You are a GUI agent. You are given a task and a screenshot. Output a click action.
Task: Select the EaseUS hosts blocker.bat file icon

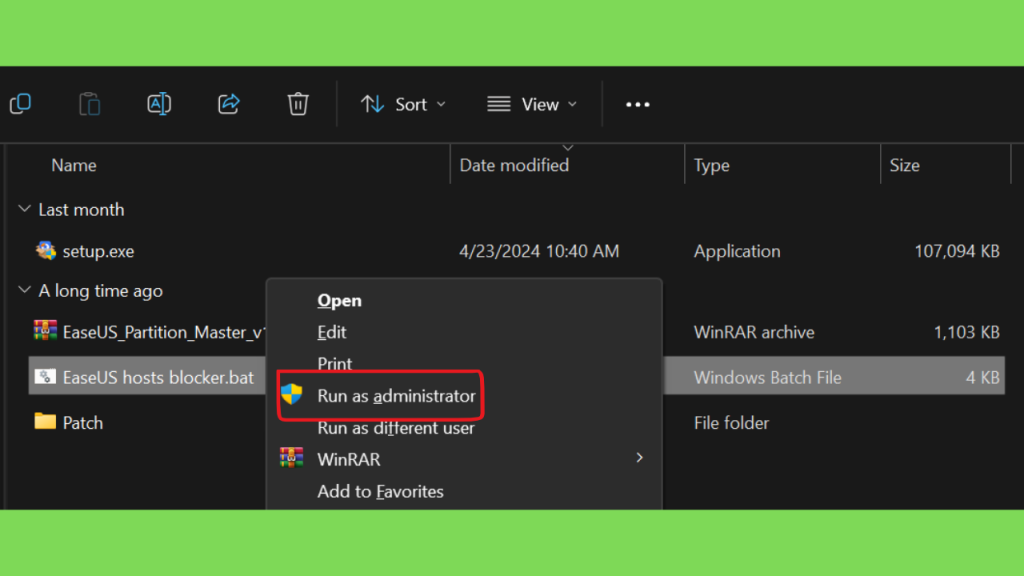(x=45, y=377)
